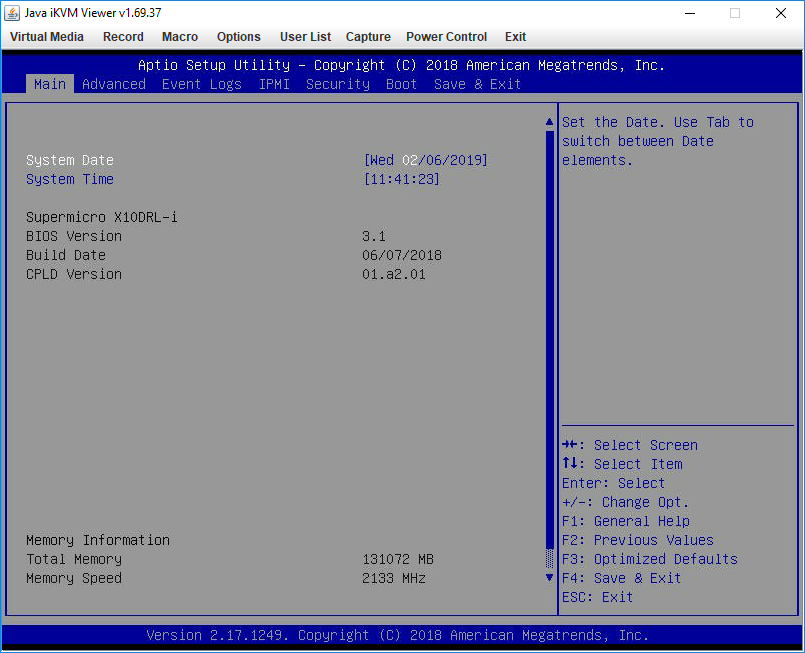Click the scroll up arrow in BIOS panel

(x=549, y=122)
